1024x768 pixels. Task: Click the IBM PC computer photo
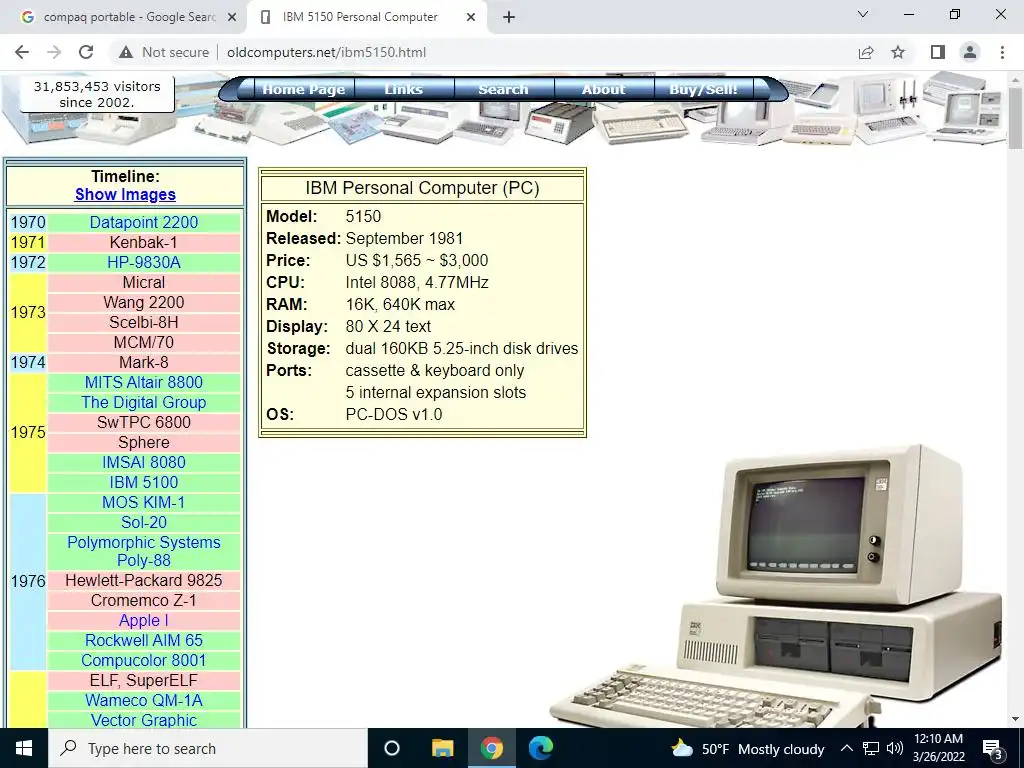pyautogui.click(x=777, y=586)
